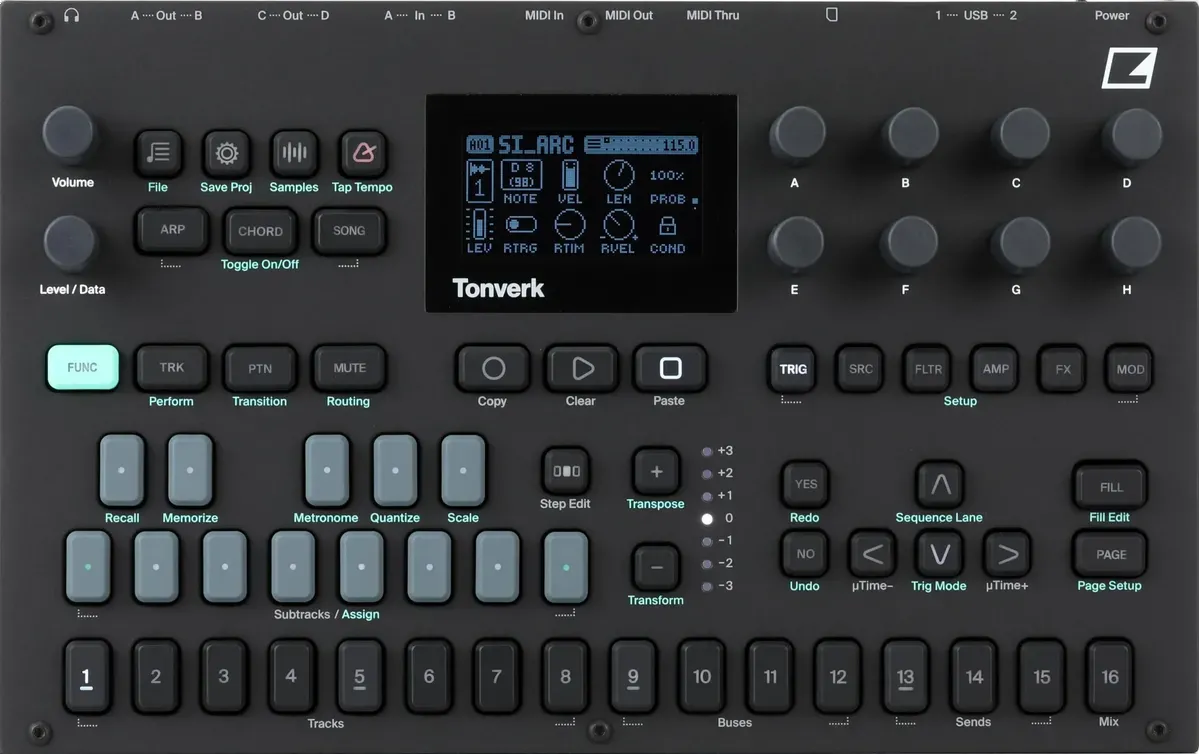Toggle the CHORD button on or off

pos(260,231)
